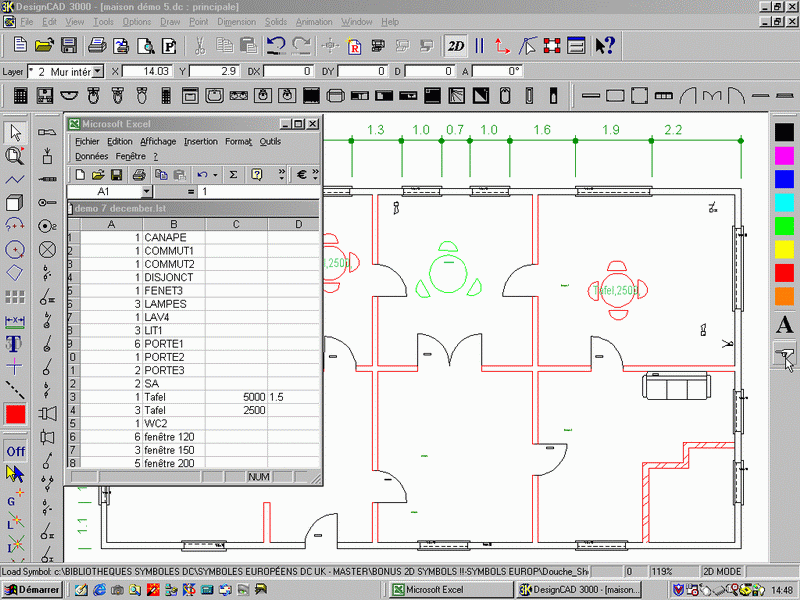Expand more buttons chevron beside Excel help icon
Screen dimensions: 800x600
[x=282, y=175]
